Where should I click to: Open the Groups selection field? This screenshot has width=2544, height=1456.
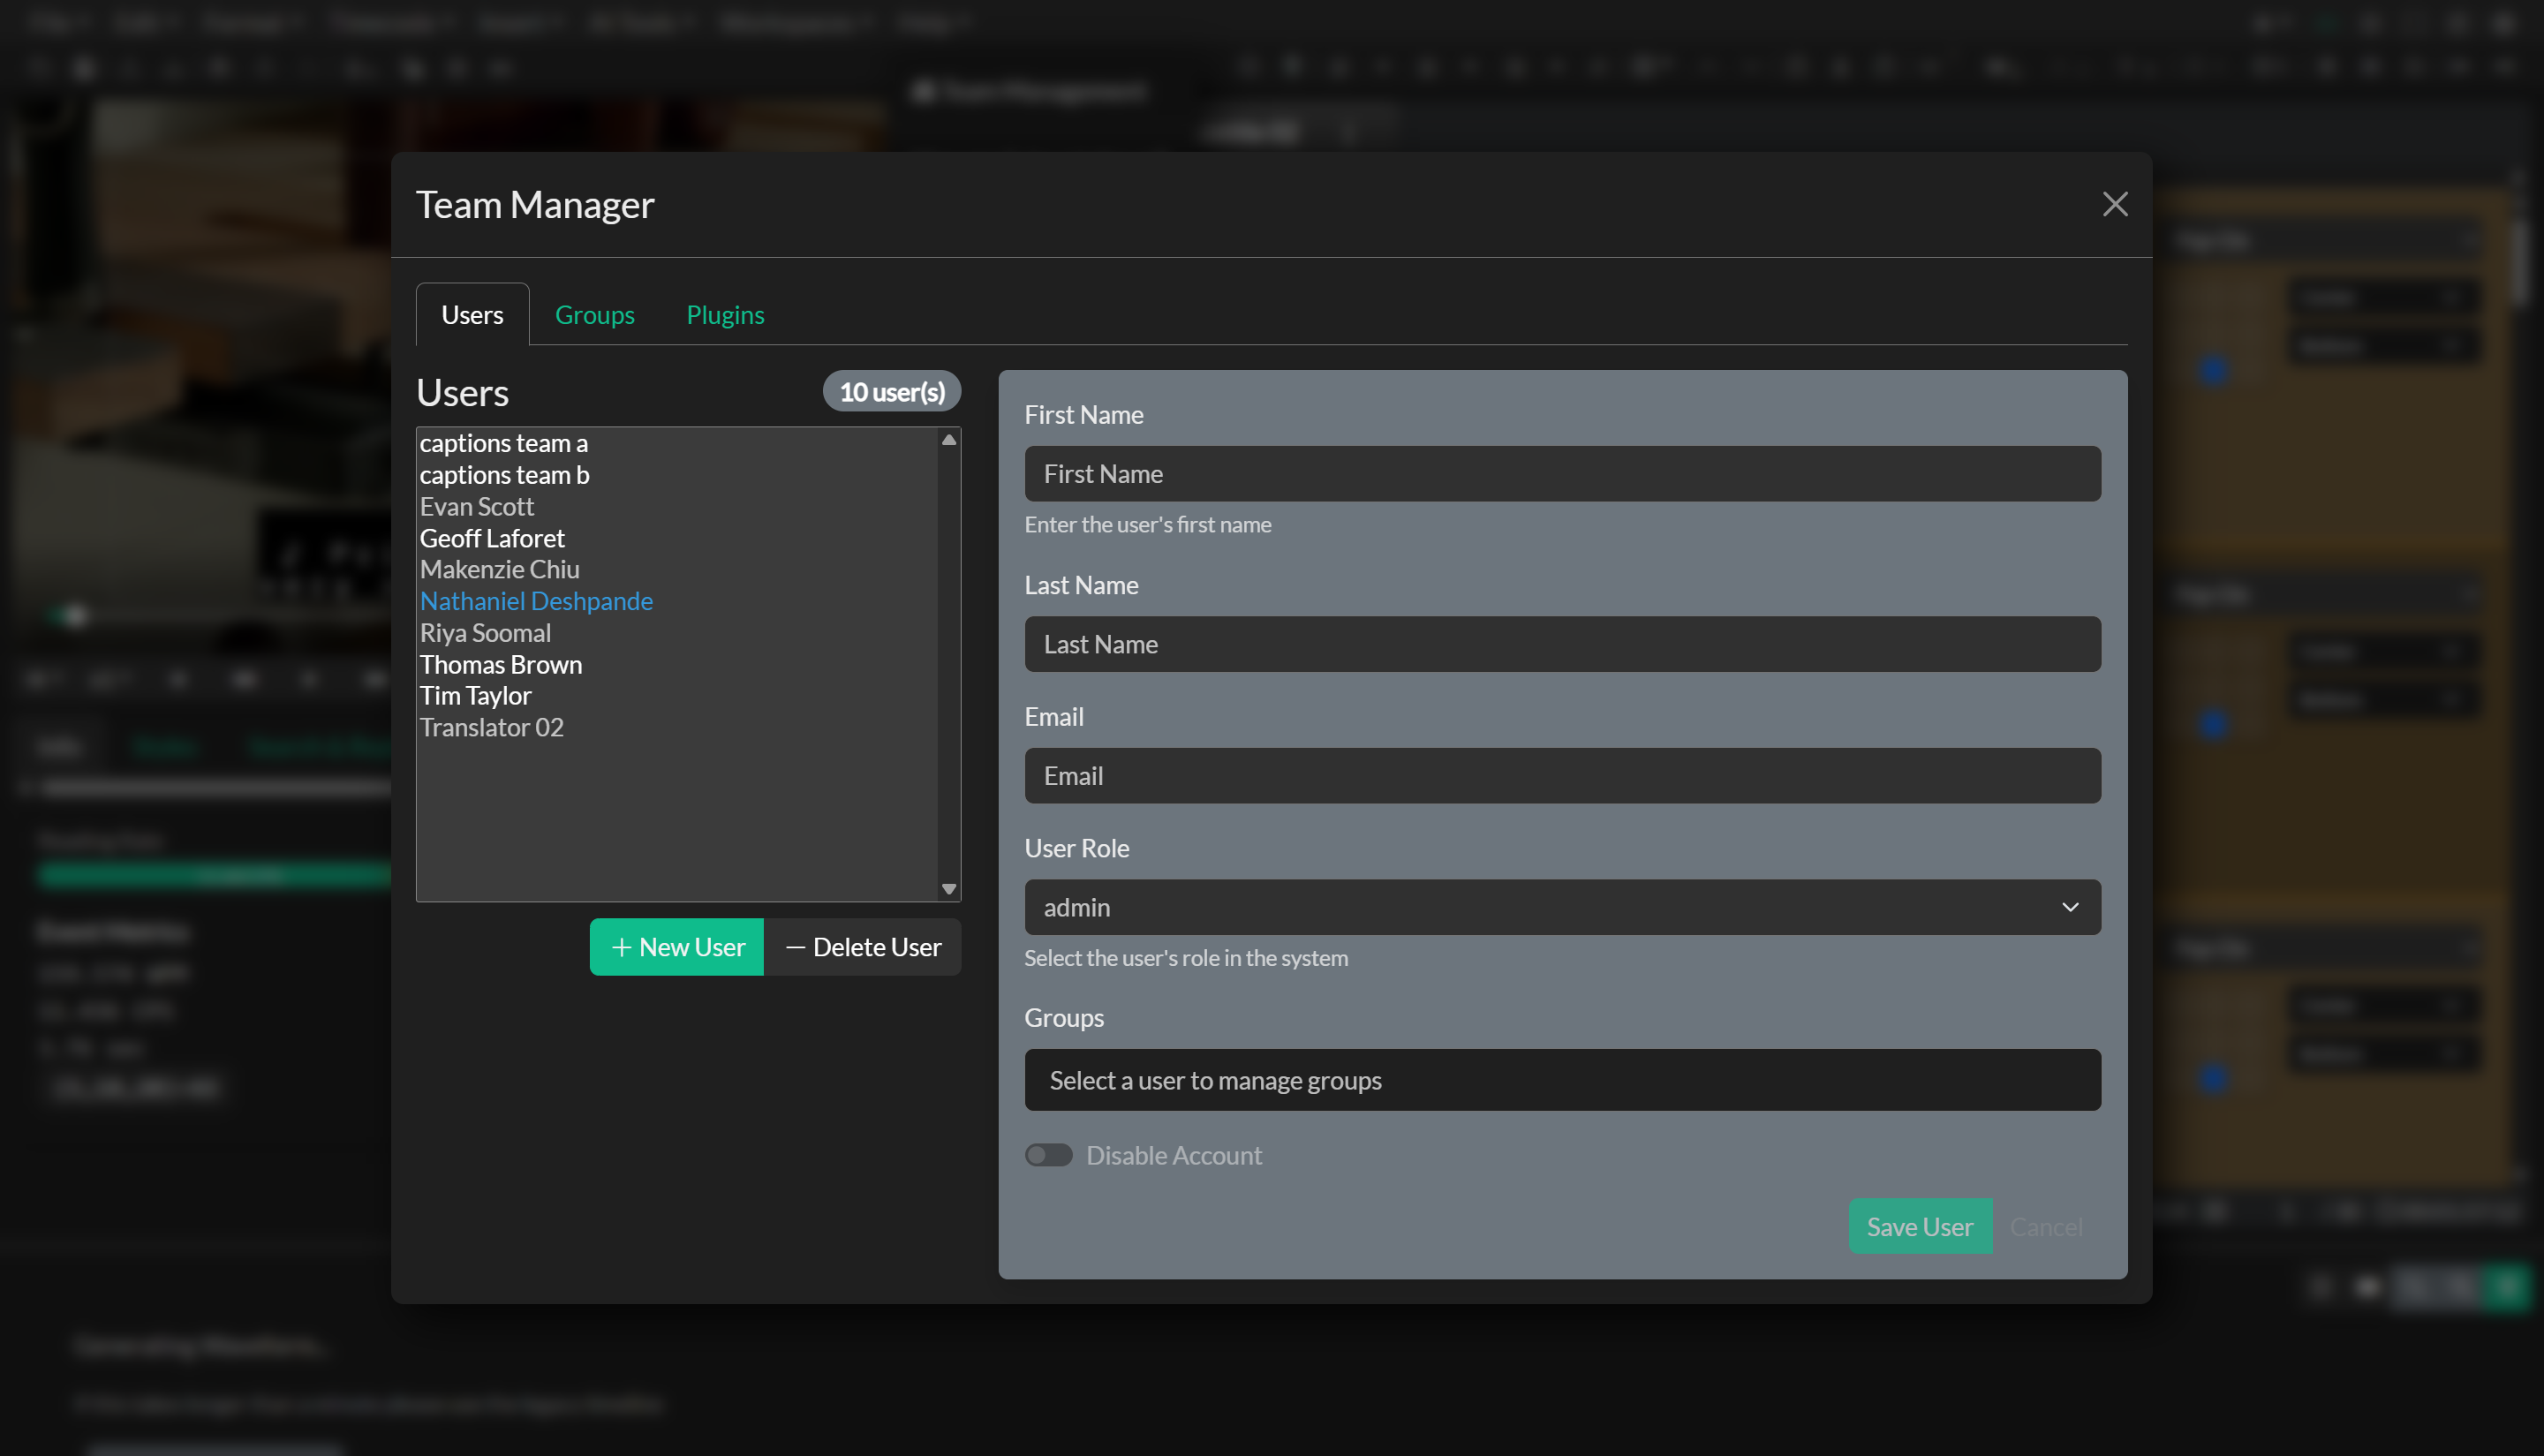(1562, 1080)
